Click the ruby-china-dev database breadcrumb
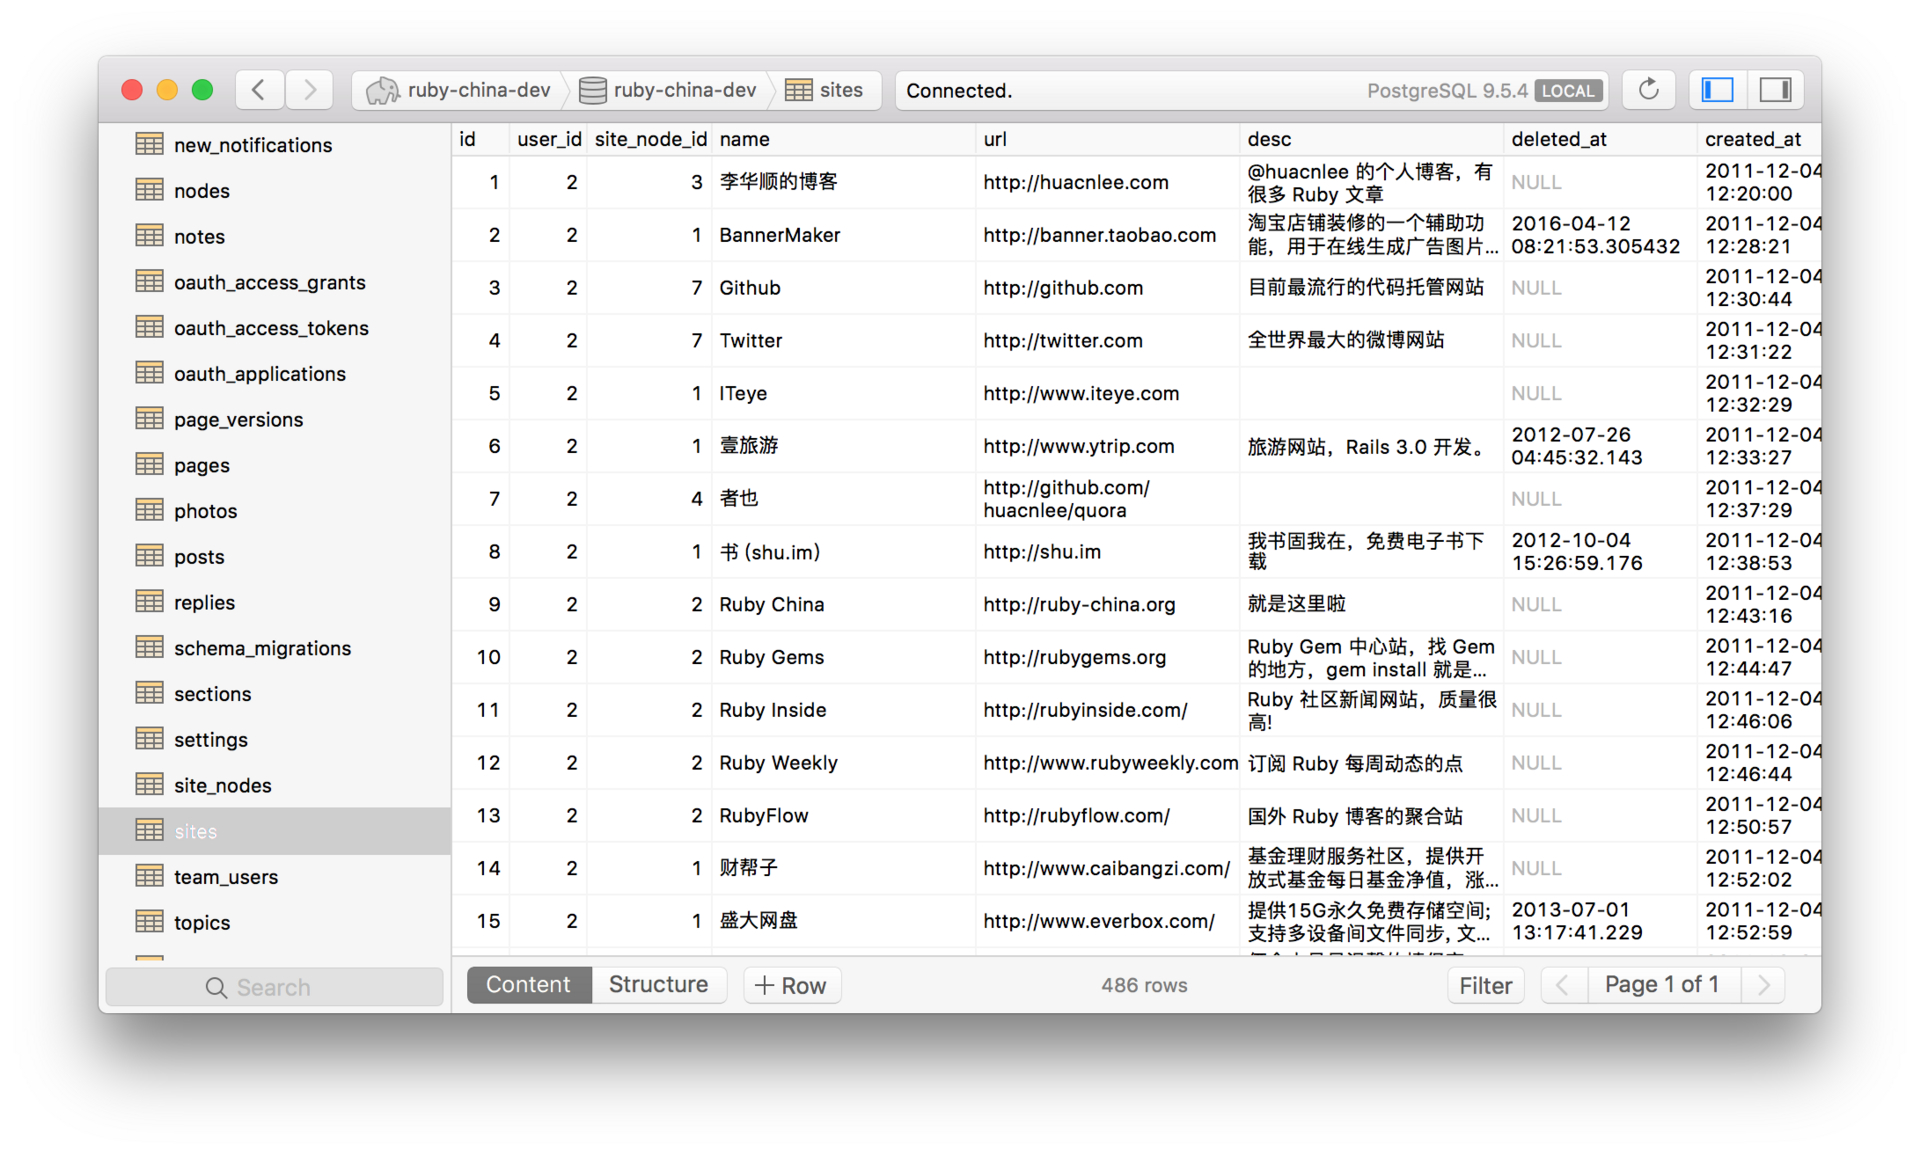Viewport: 1920px width, 1154px height. click(x=668, y=90)
